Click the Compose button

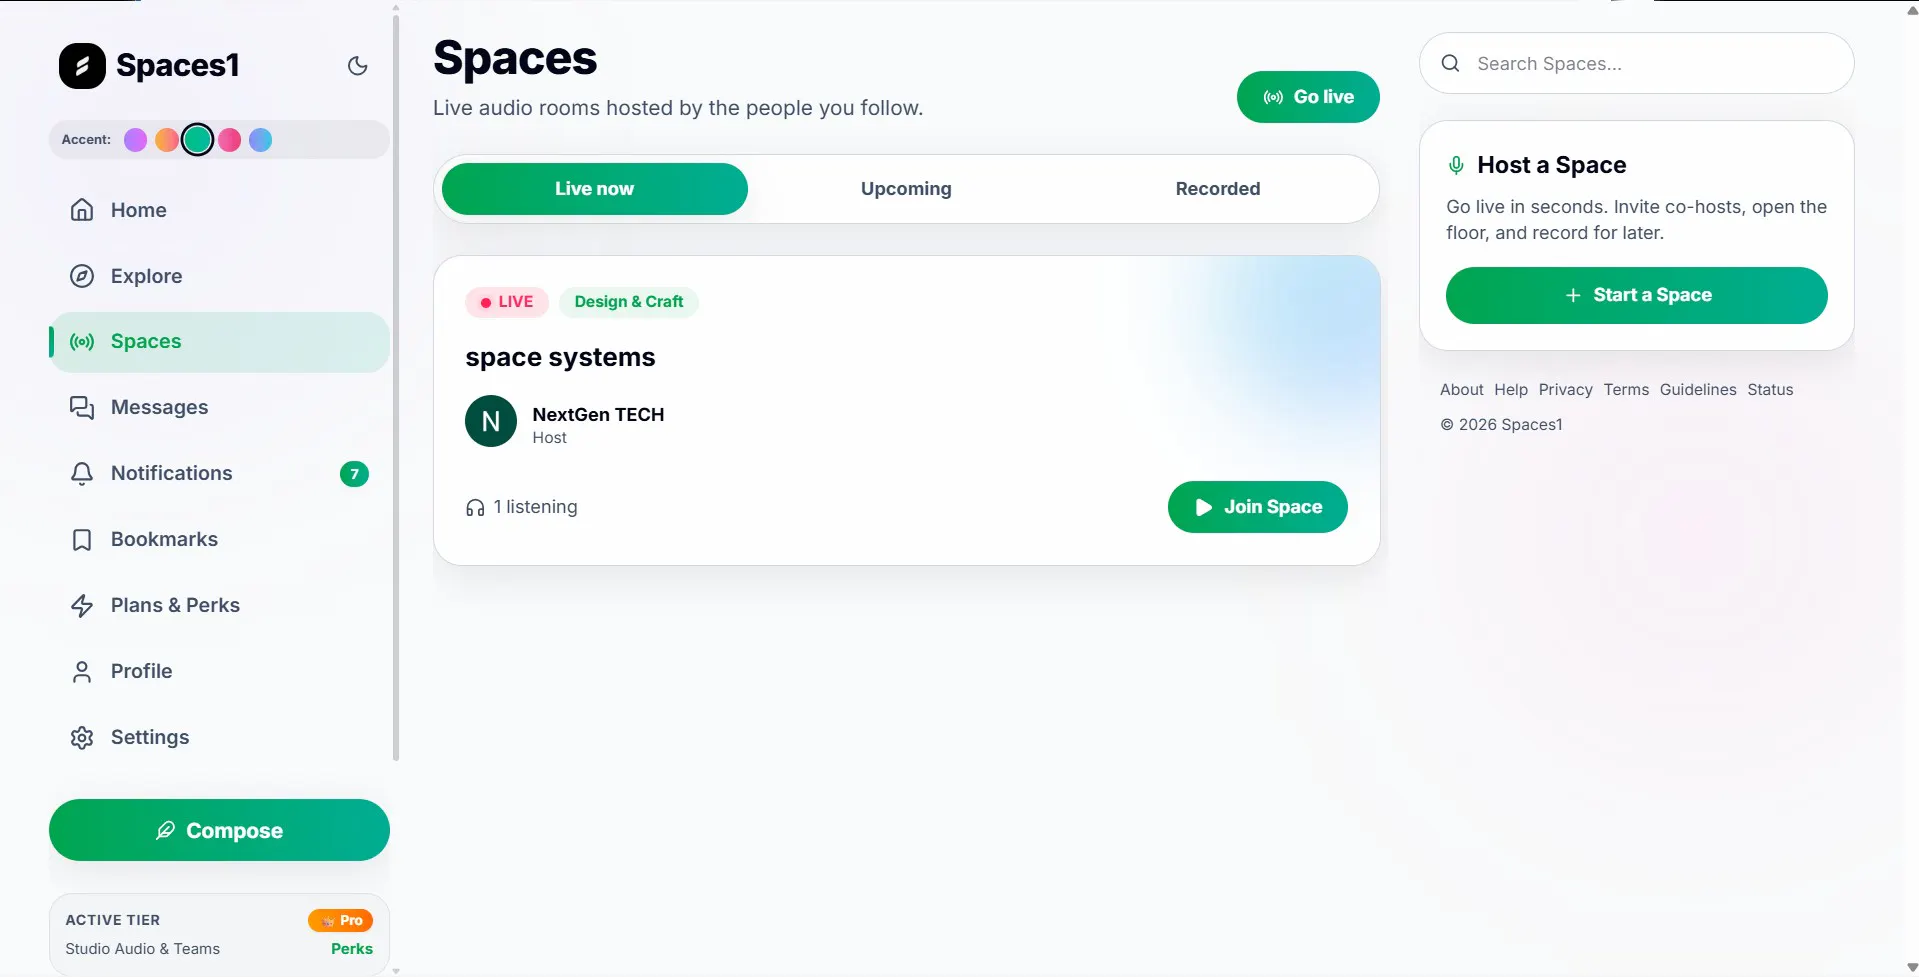point(219,830)
